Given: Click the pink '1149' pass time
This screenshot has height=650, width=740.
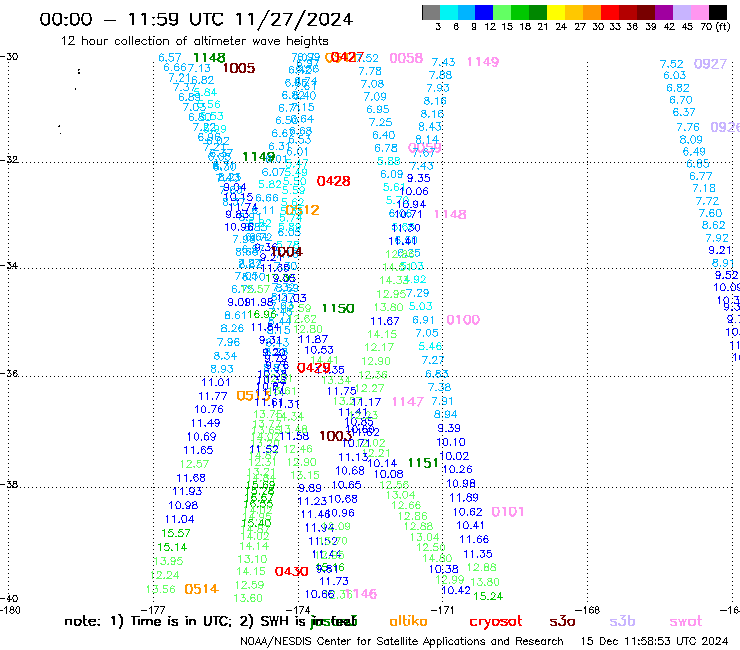Looking at the screenshot, I should [x=483, y=62].
